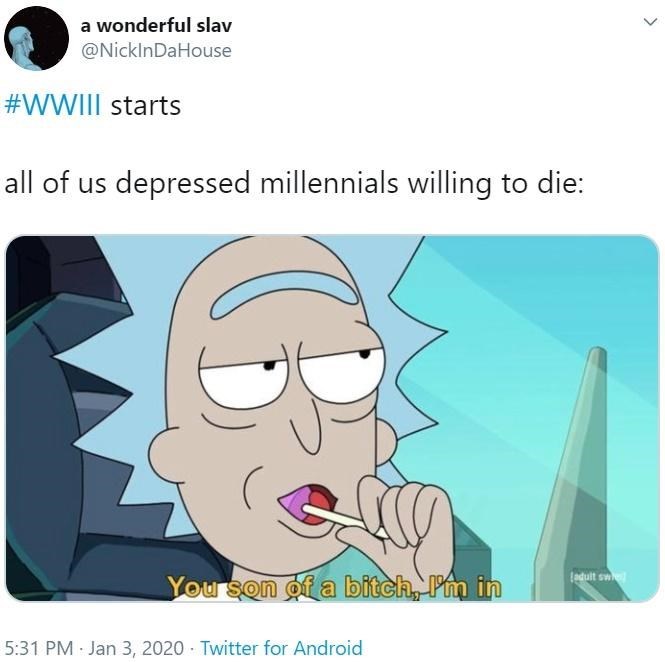Select the depressed millennials tweet text line

(293, 183)
